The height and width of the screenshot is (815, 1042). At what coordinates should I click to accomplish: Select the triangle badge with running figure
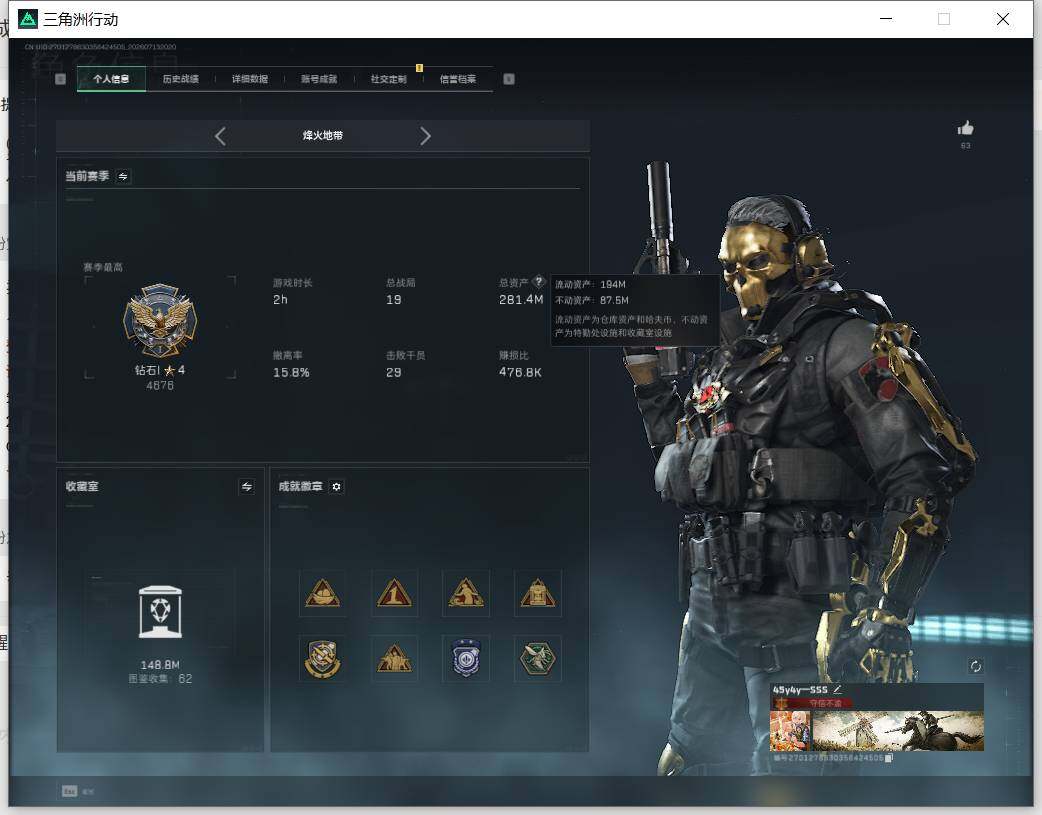point(466,593)
